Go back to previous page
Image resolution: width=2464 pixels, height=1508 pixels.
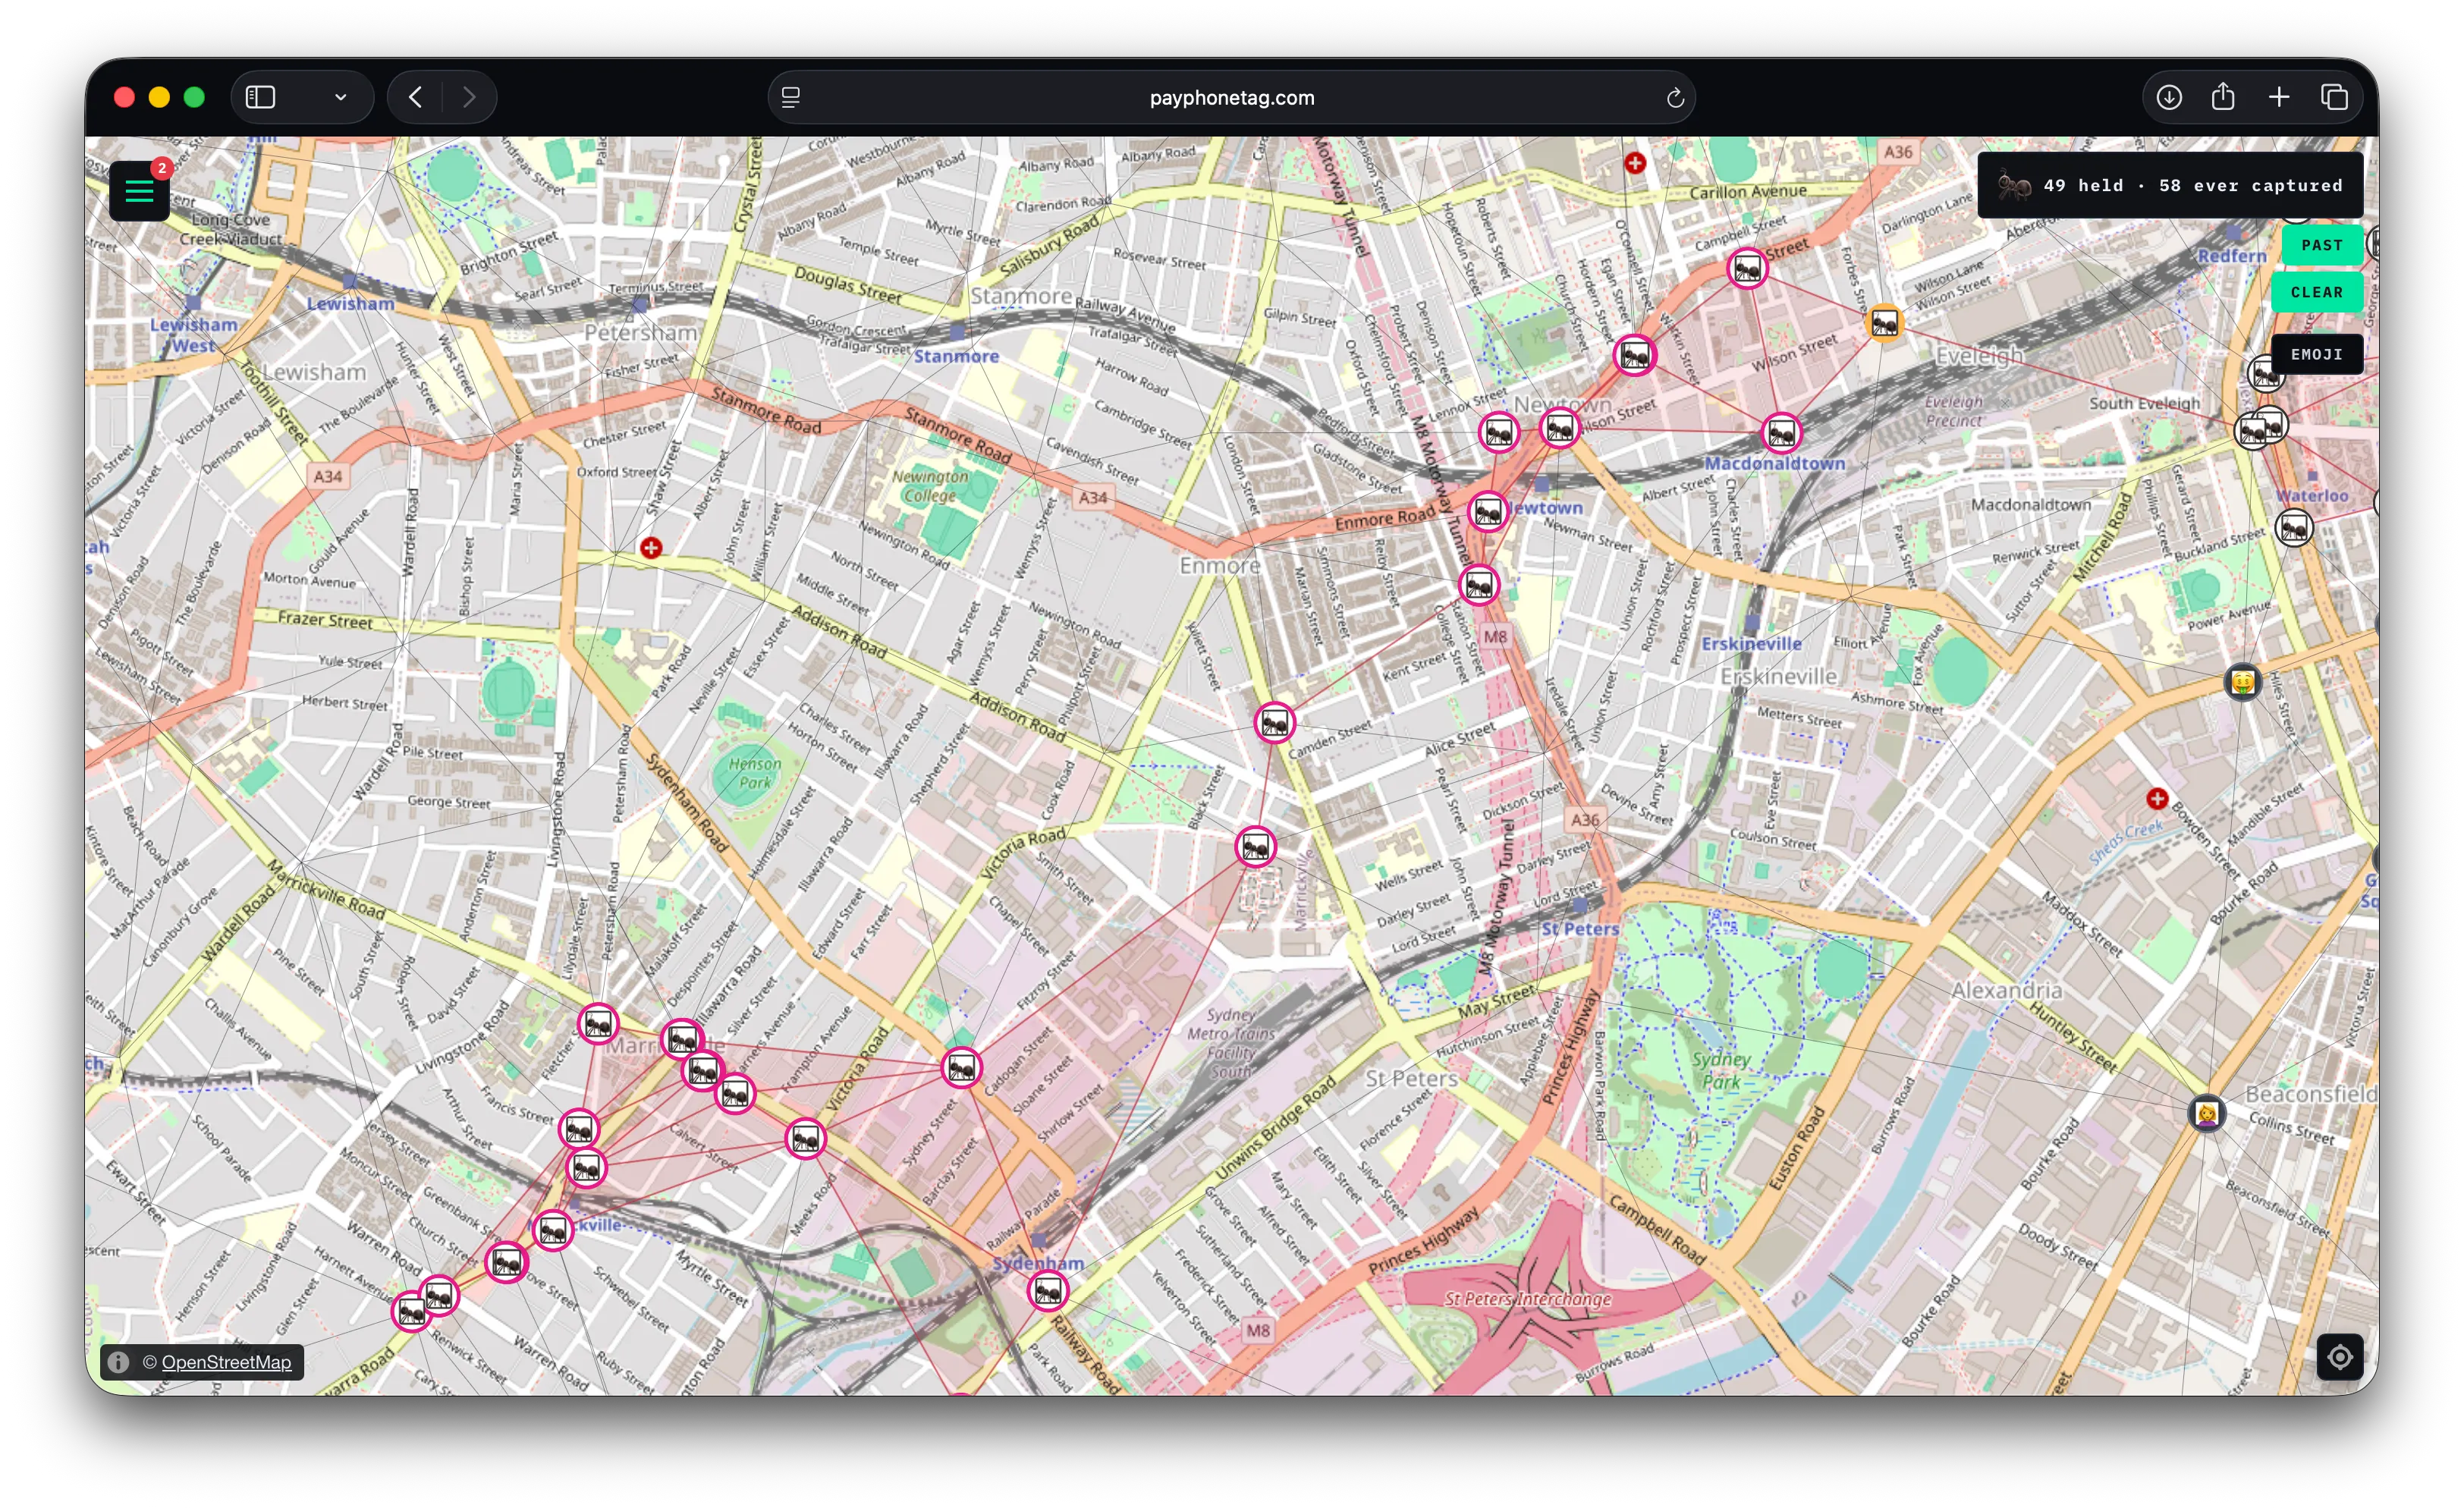point(415,97)
